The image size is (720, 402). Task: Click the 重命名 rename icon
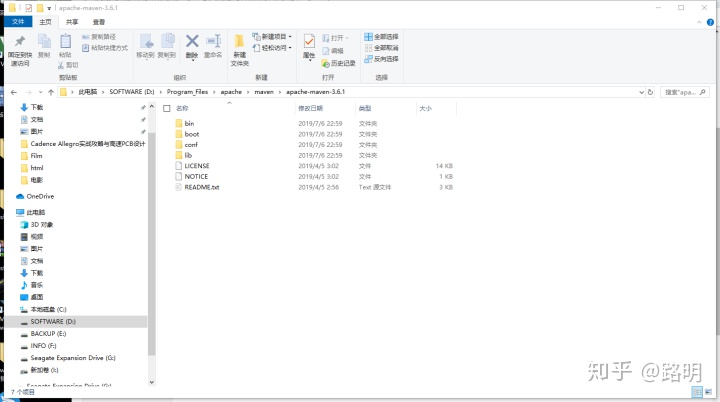[x=214, y=41]
